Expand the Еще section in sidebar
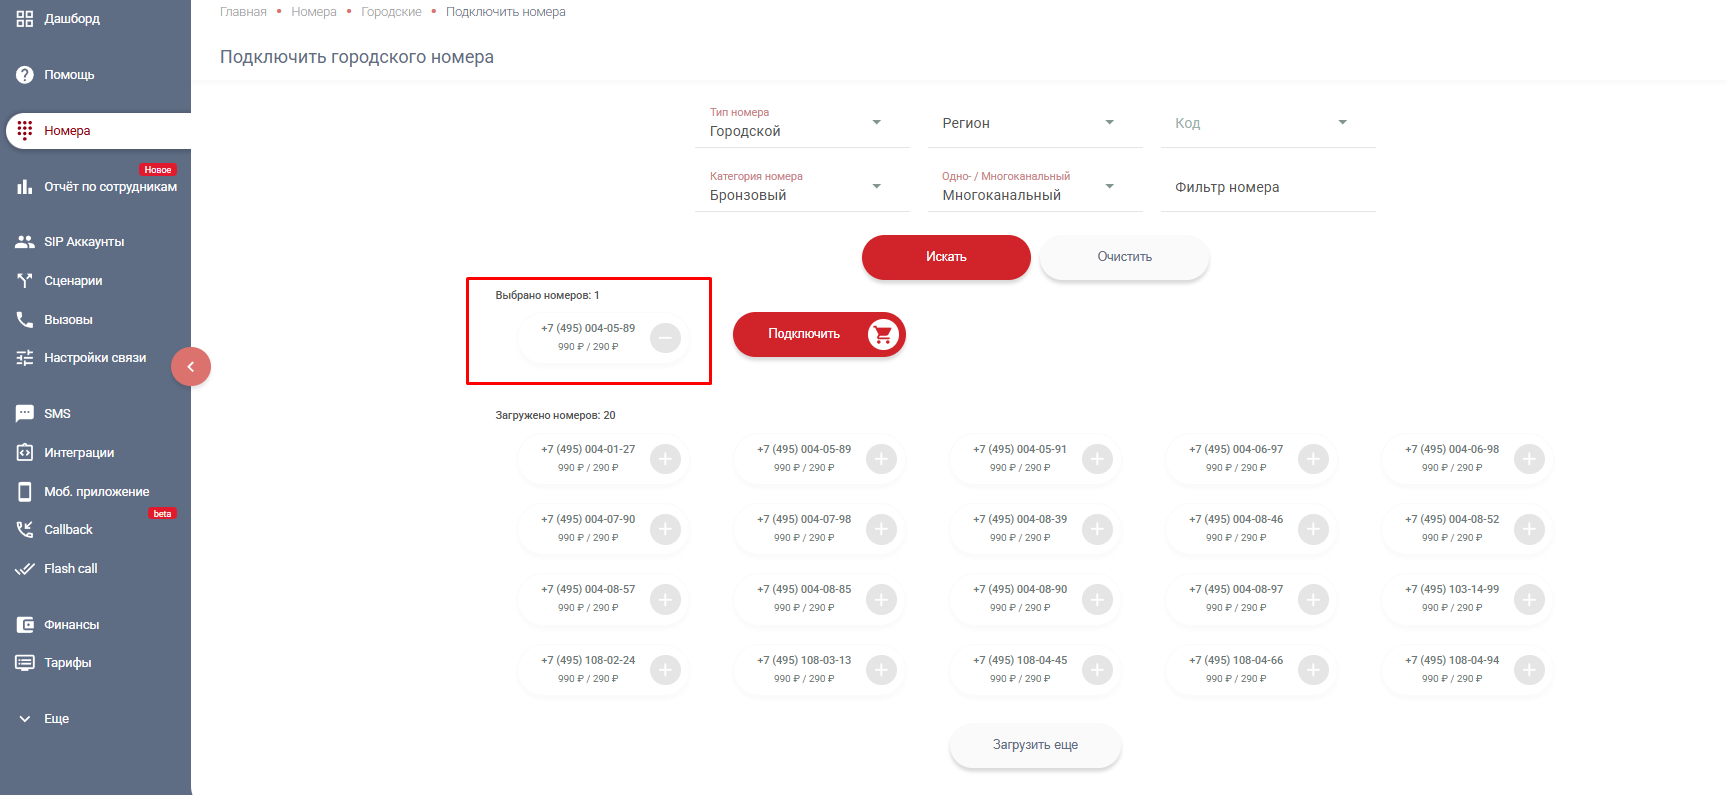Image resolution: width=1727 pixels, height=795 pixels. coord(56,719)
